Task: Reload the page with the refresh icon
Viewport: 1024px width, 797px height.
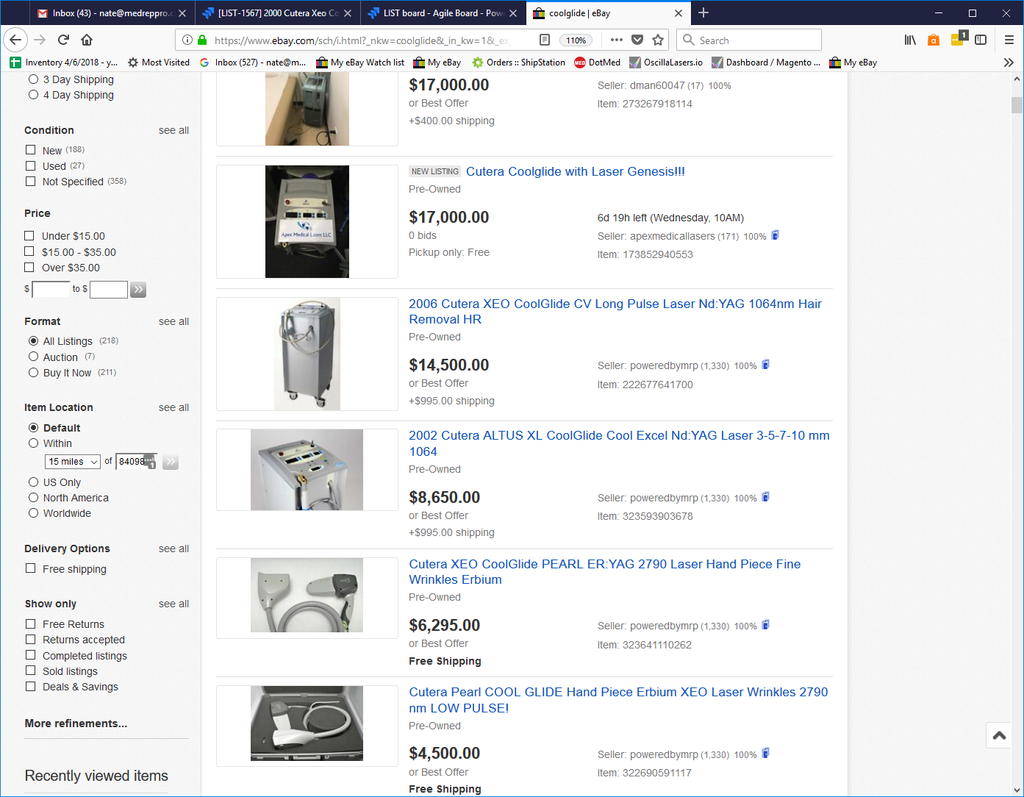Action: tap(63, 40)
